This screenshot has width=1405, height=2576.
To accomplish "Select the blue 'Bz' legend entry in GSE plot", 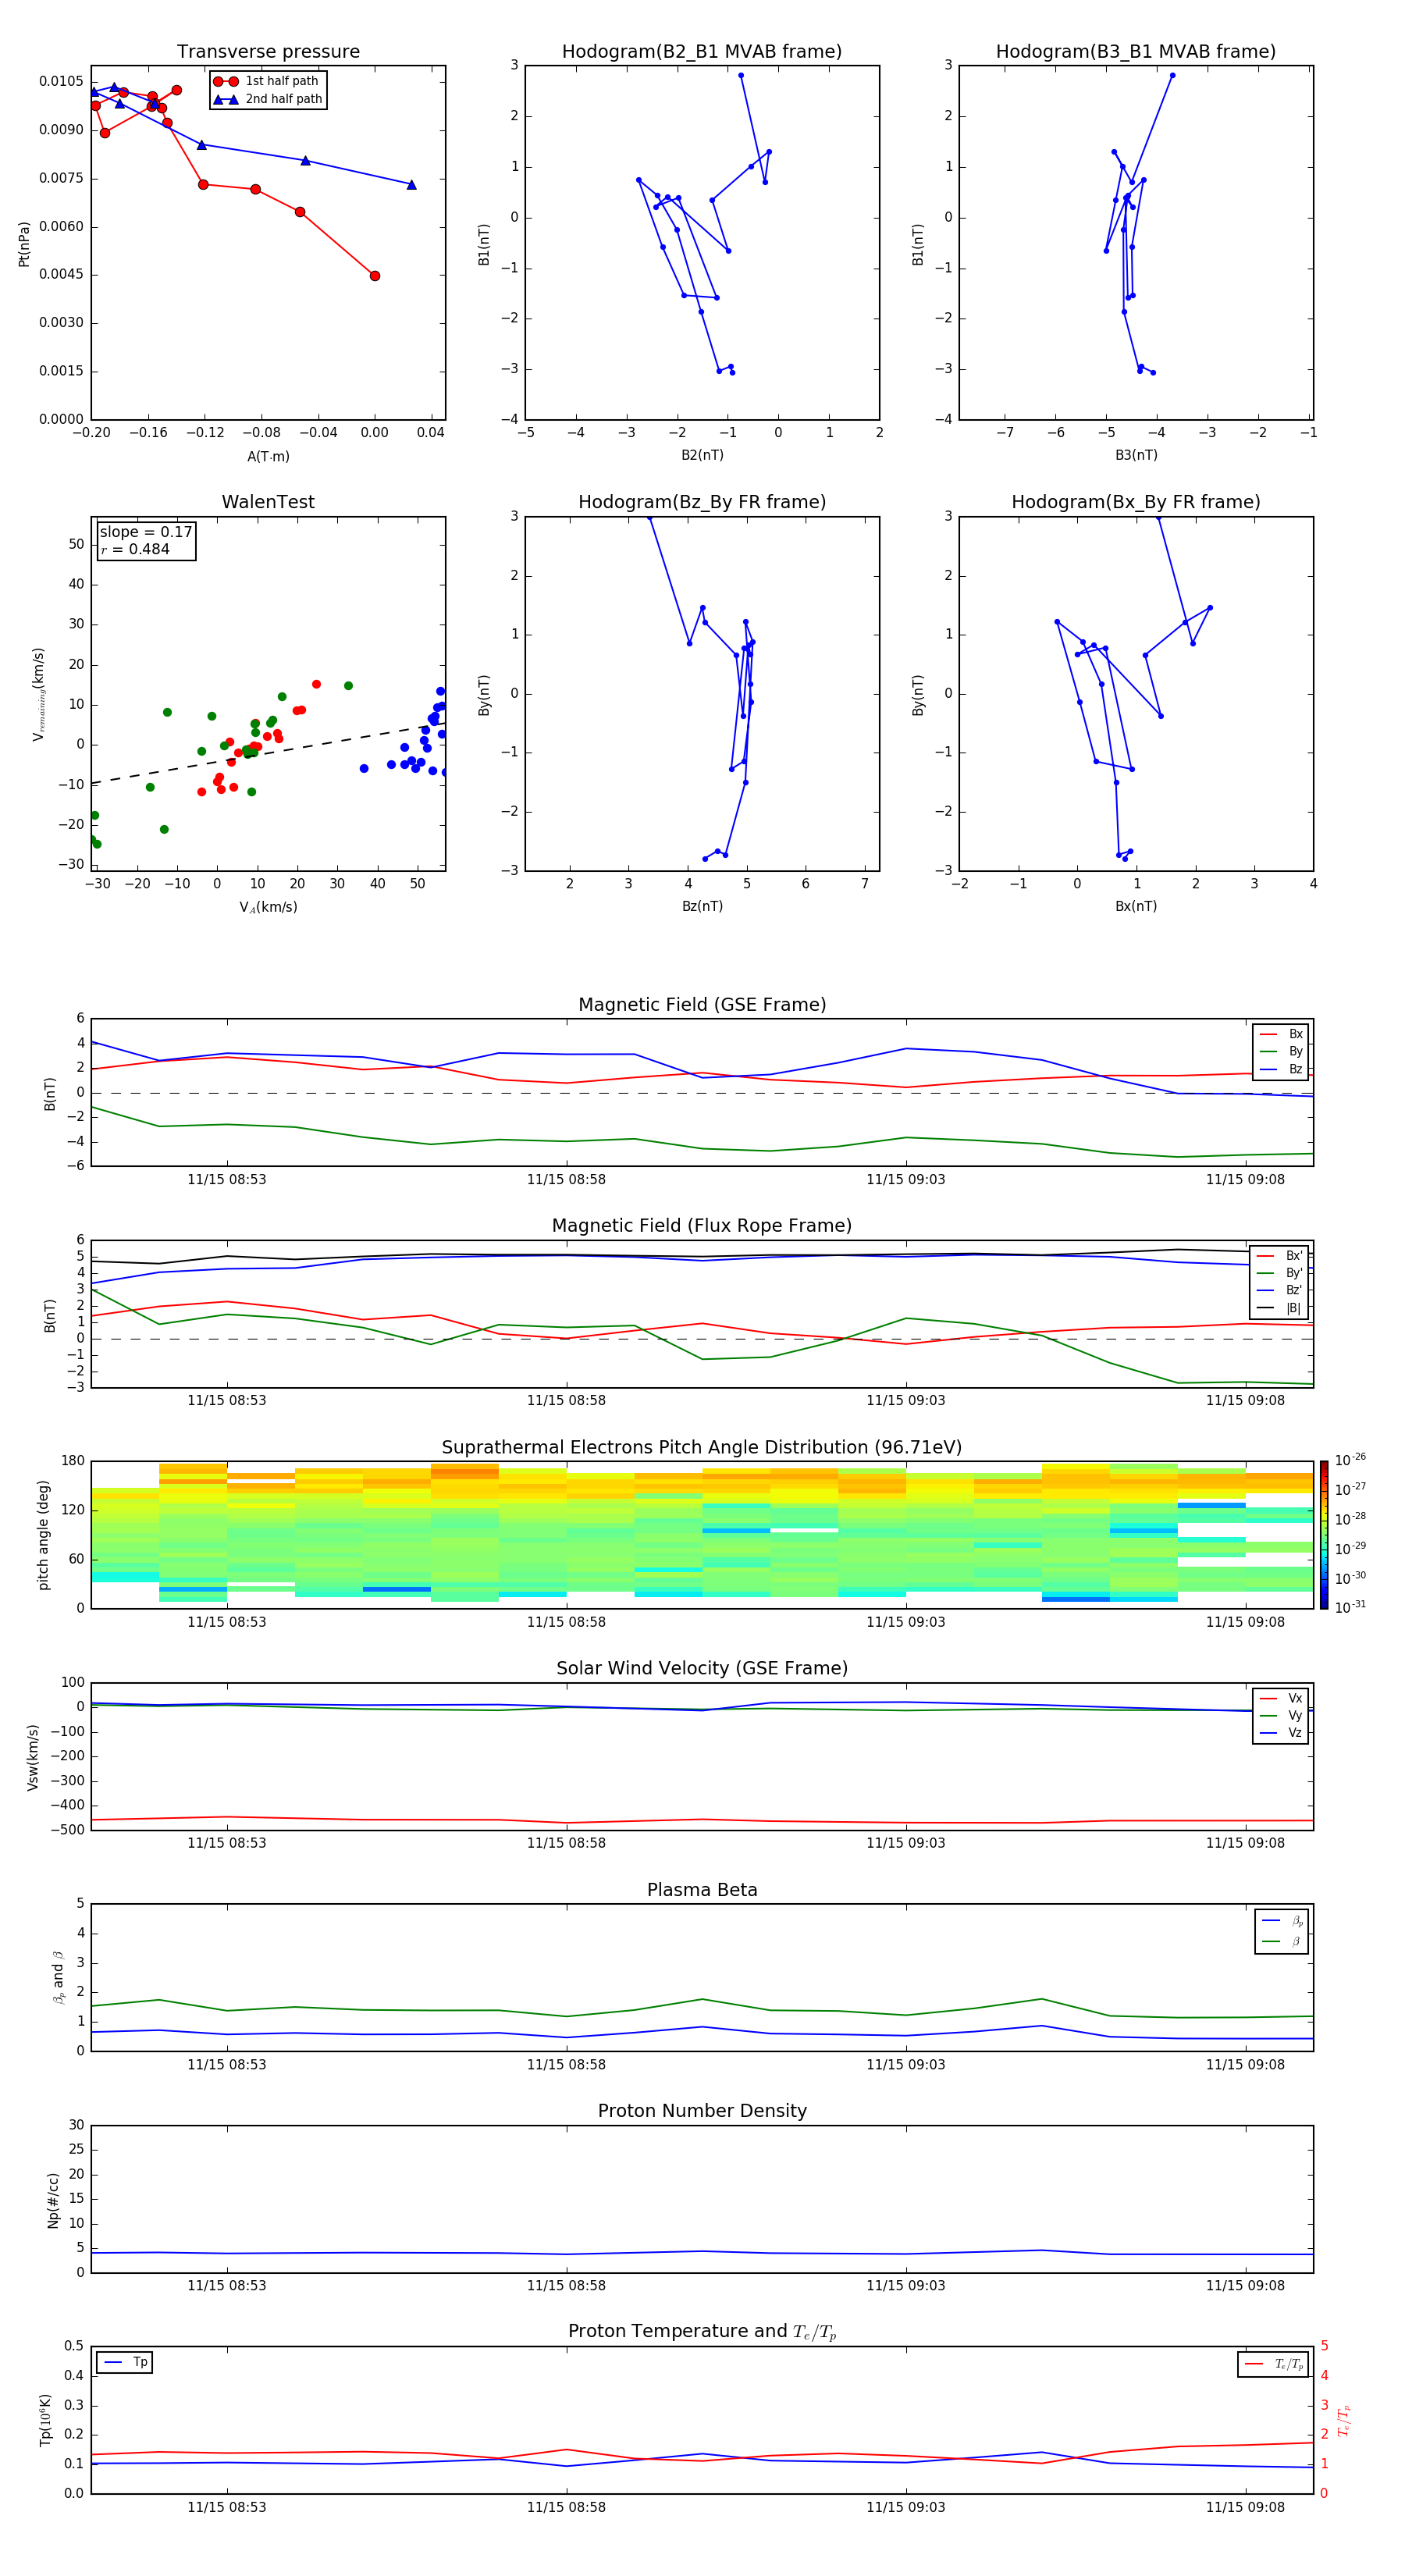I will click(1281, 1069).
